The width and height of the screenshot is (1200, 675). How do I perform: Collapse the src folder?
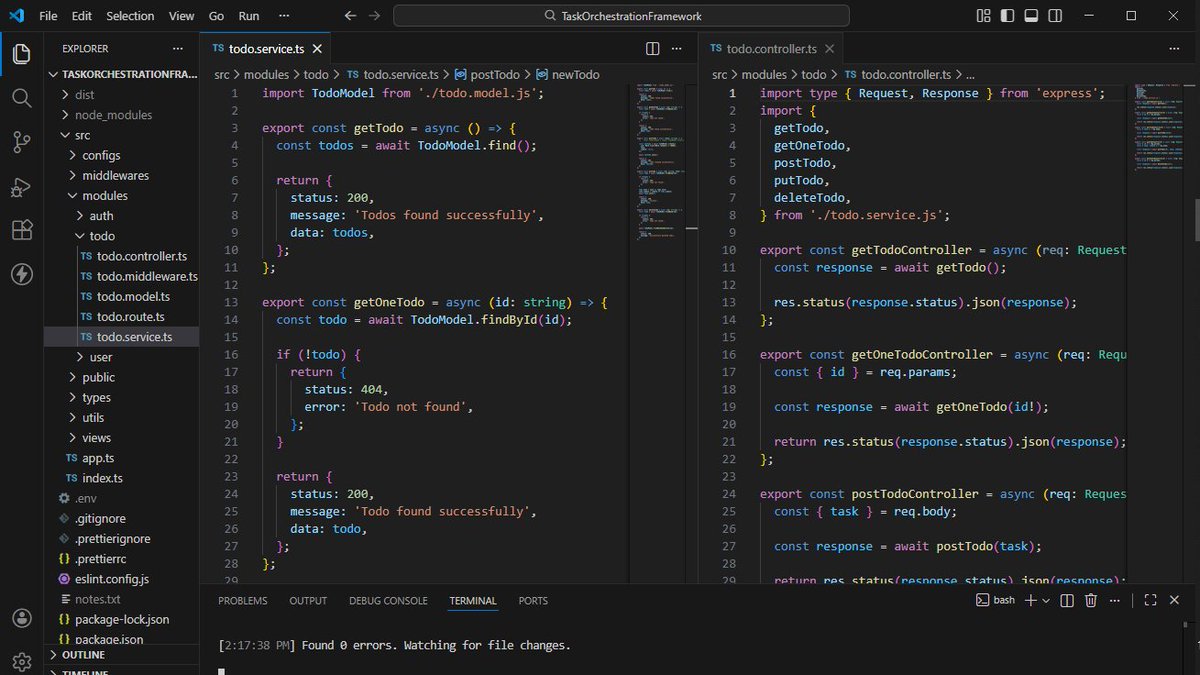(x=122, y=135)
